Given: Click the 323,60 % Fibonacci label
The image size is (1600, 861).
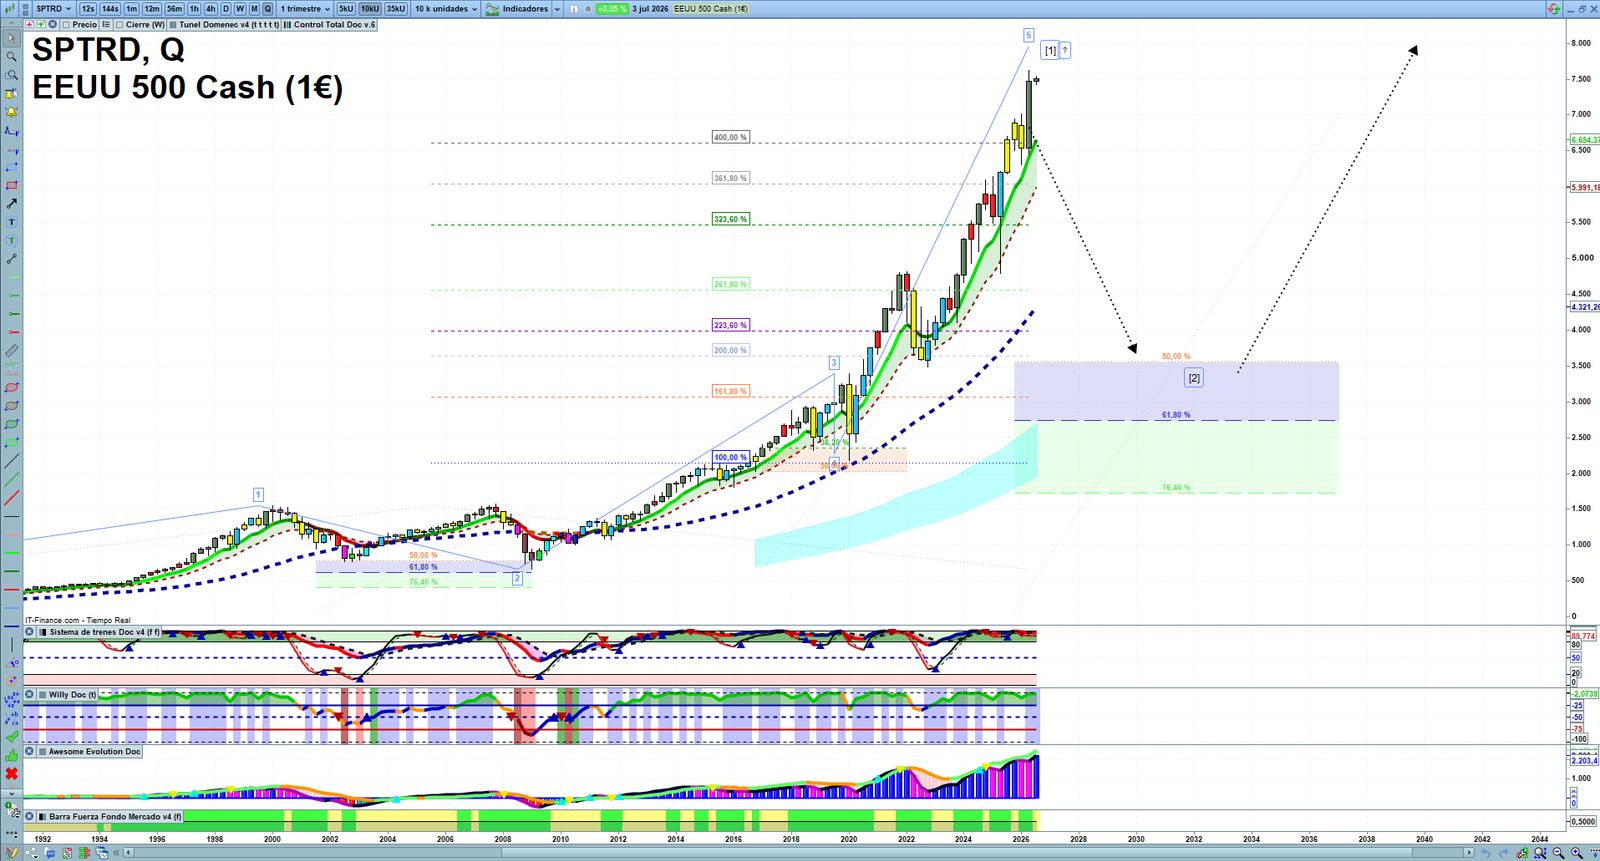Looking at the screenshot, I should pyautogui.click(x=730, y=219).
